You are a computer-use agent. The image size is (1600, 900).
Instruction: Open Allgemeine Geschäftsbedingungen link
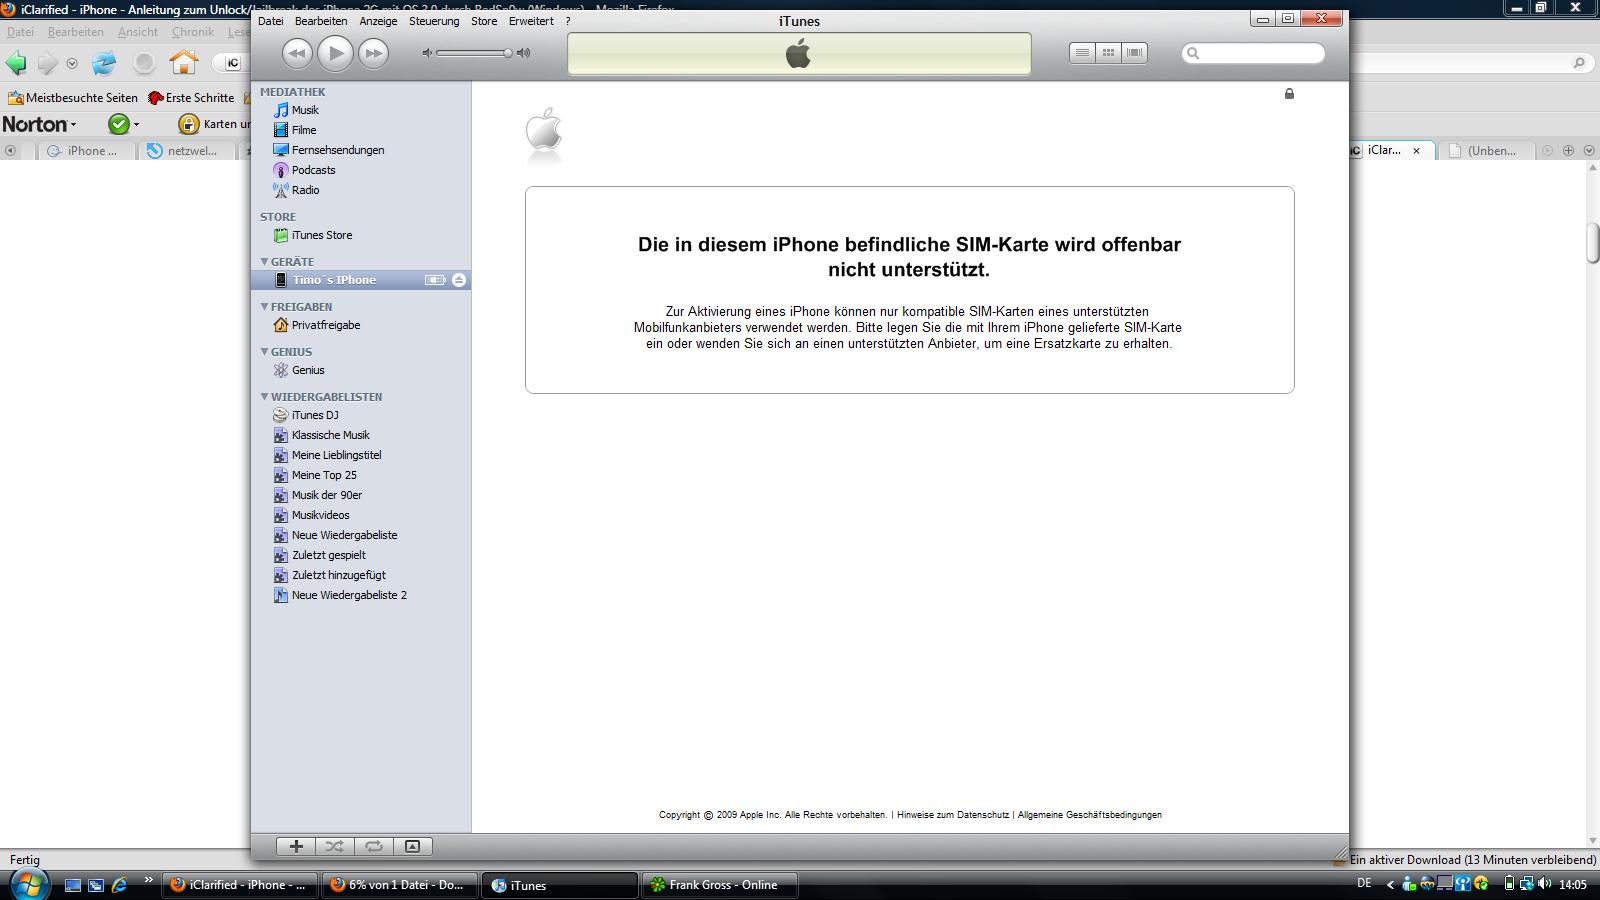pyautogui.click(x=1090, y=815)
